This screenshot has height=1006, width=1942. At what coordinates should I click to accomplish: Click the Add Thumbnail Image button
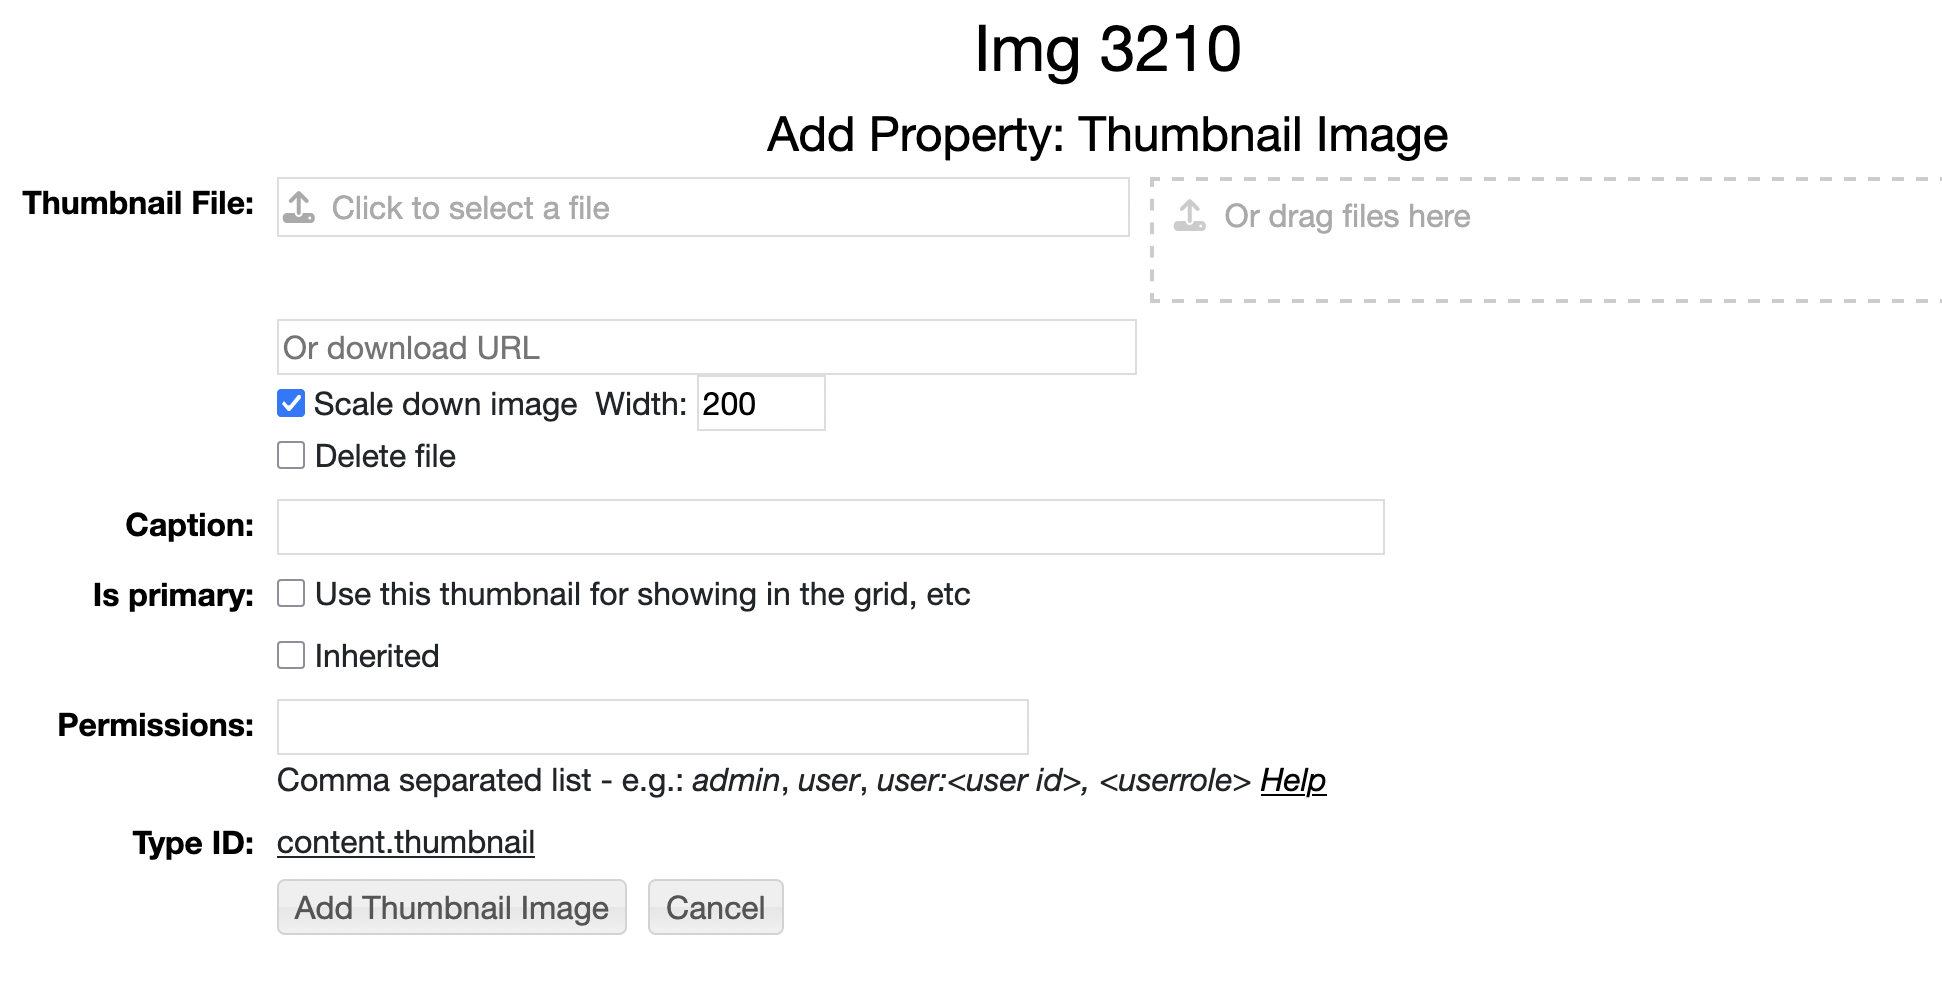452,908
